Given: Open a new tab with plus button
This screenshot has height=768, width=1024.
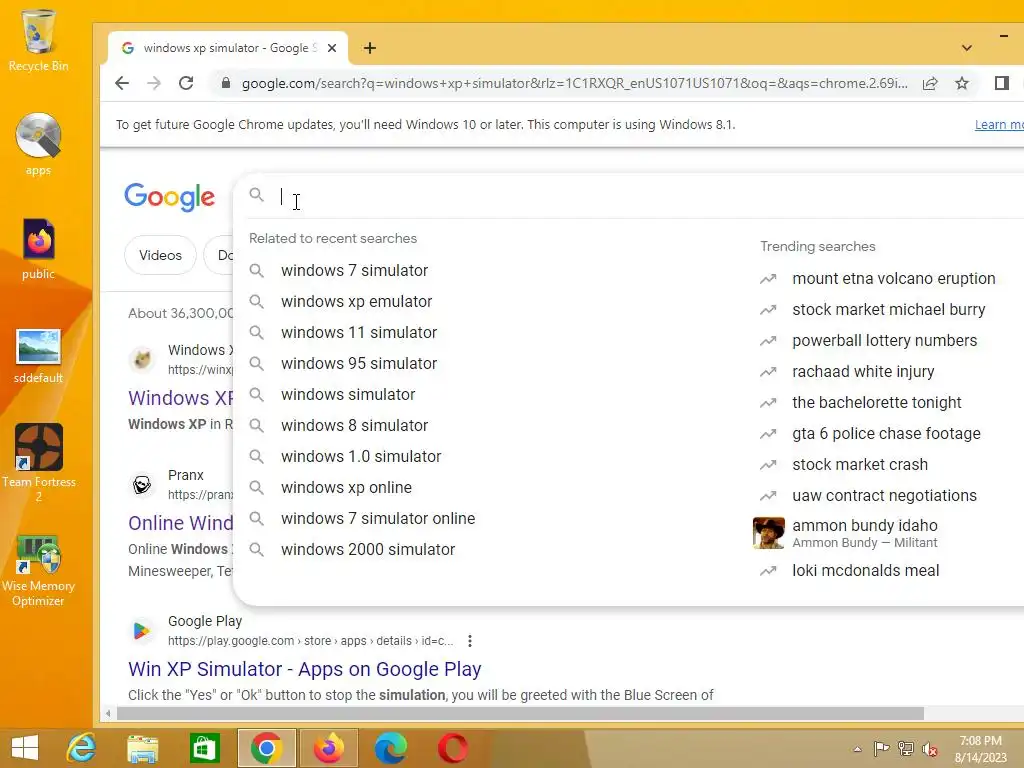Looking at the screenshot, I should [x=370, y=48].
